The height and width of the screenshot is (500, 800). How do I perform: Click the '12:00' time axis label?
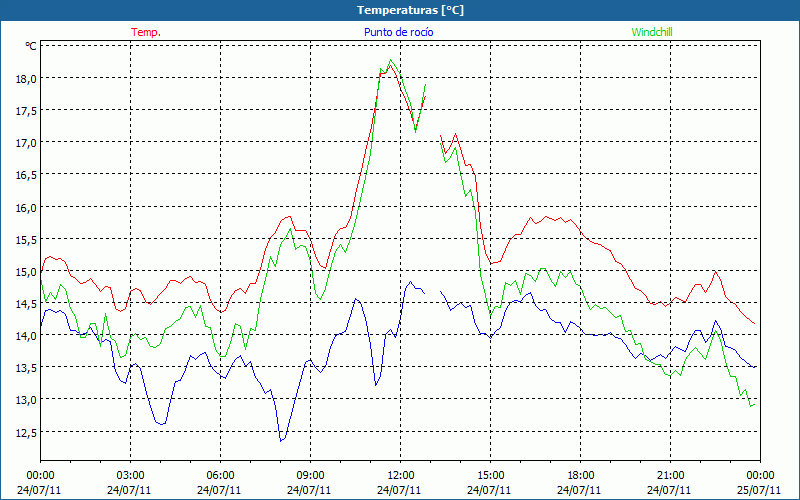[x=401, y=476]
